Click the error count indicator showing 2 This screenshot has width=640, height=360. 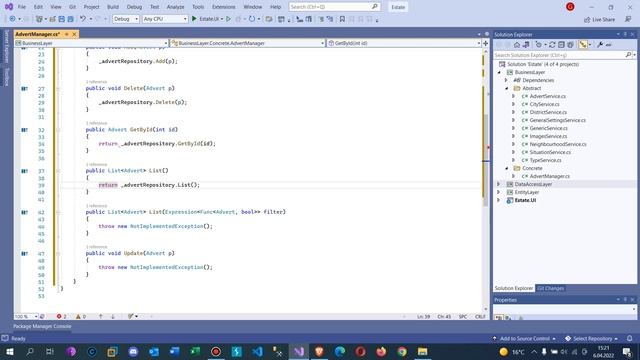pos(61,316)
